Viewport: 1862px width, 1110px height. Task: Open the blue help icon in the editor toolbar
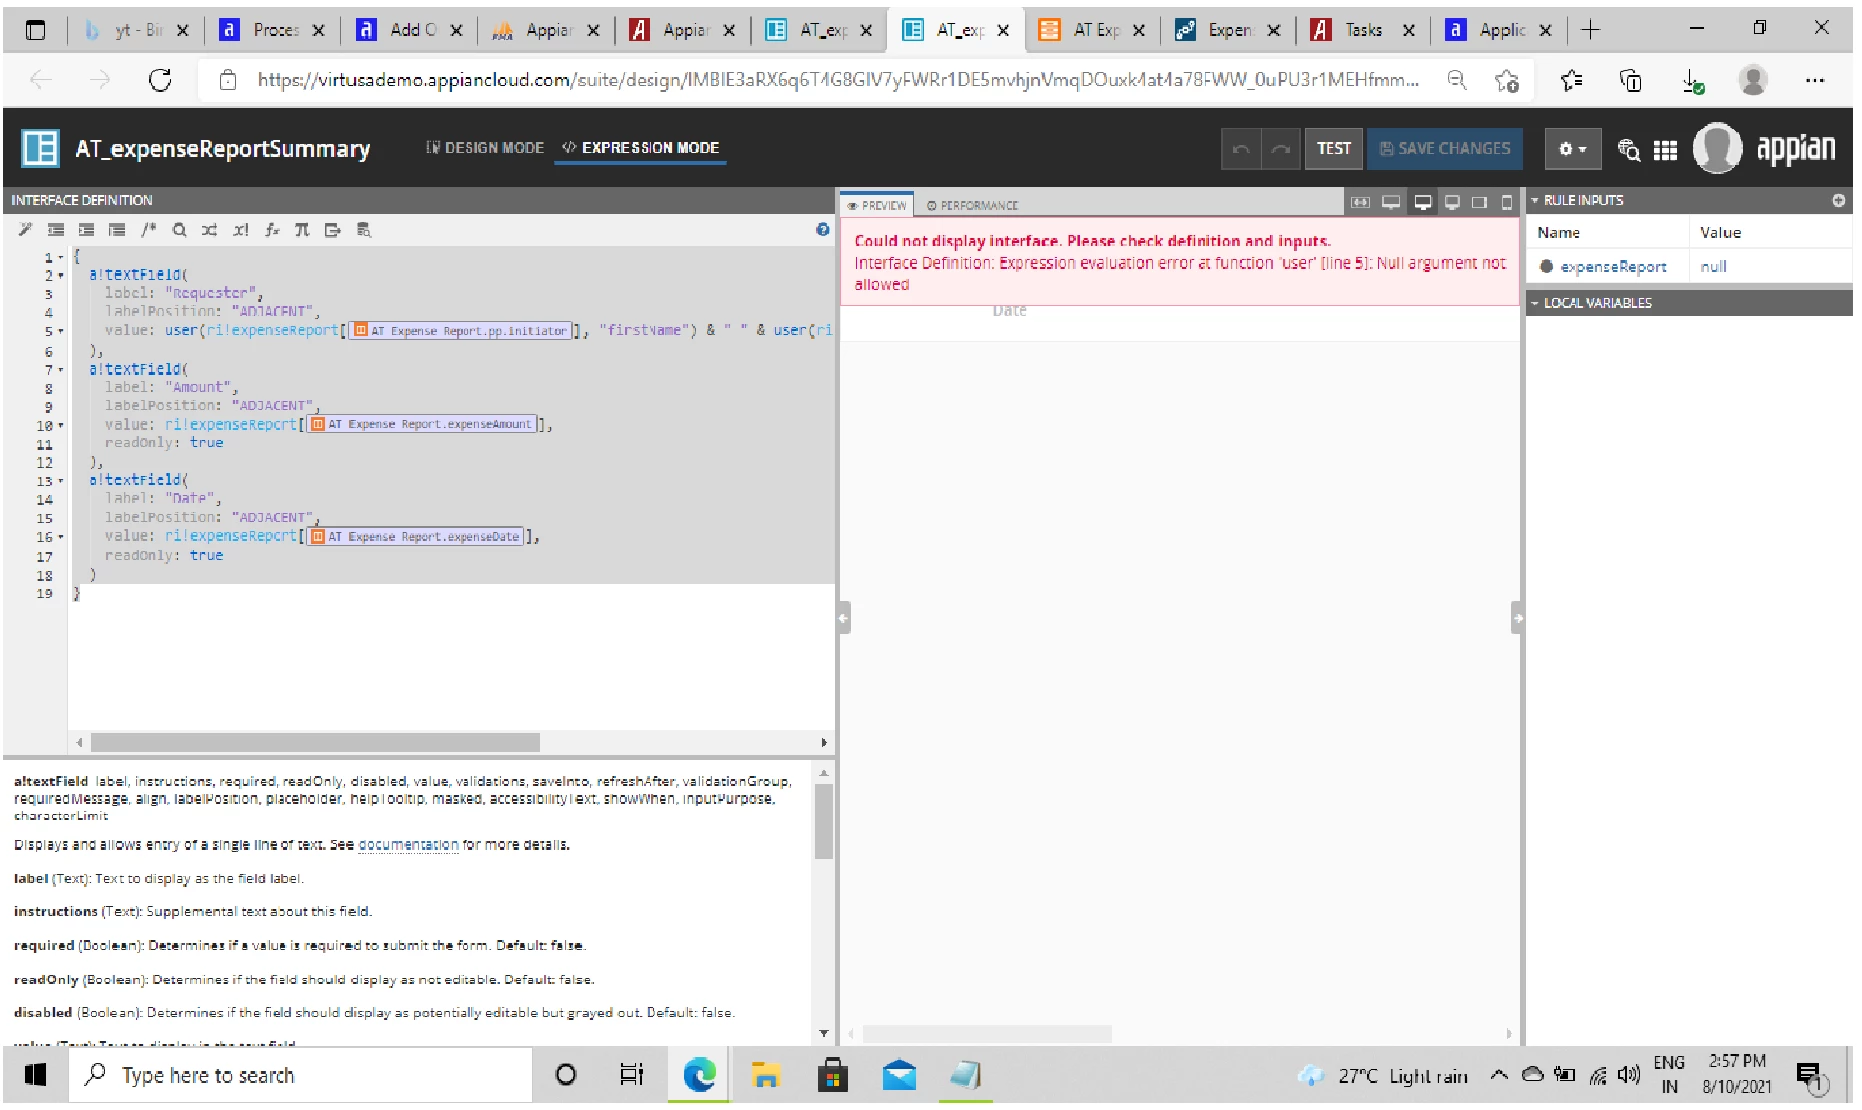(822, 230)
